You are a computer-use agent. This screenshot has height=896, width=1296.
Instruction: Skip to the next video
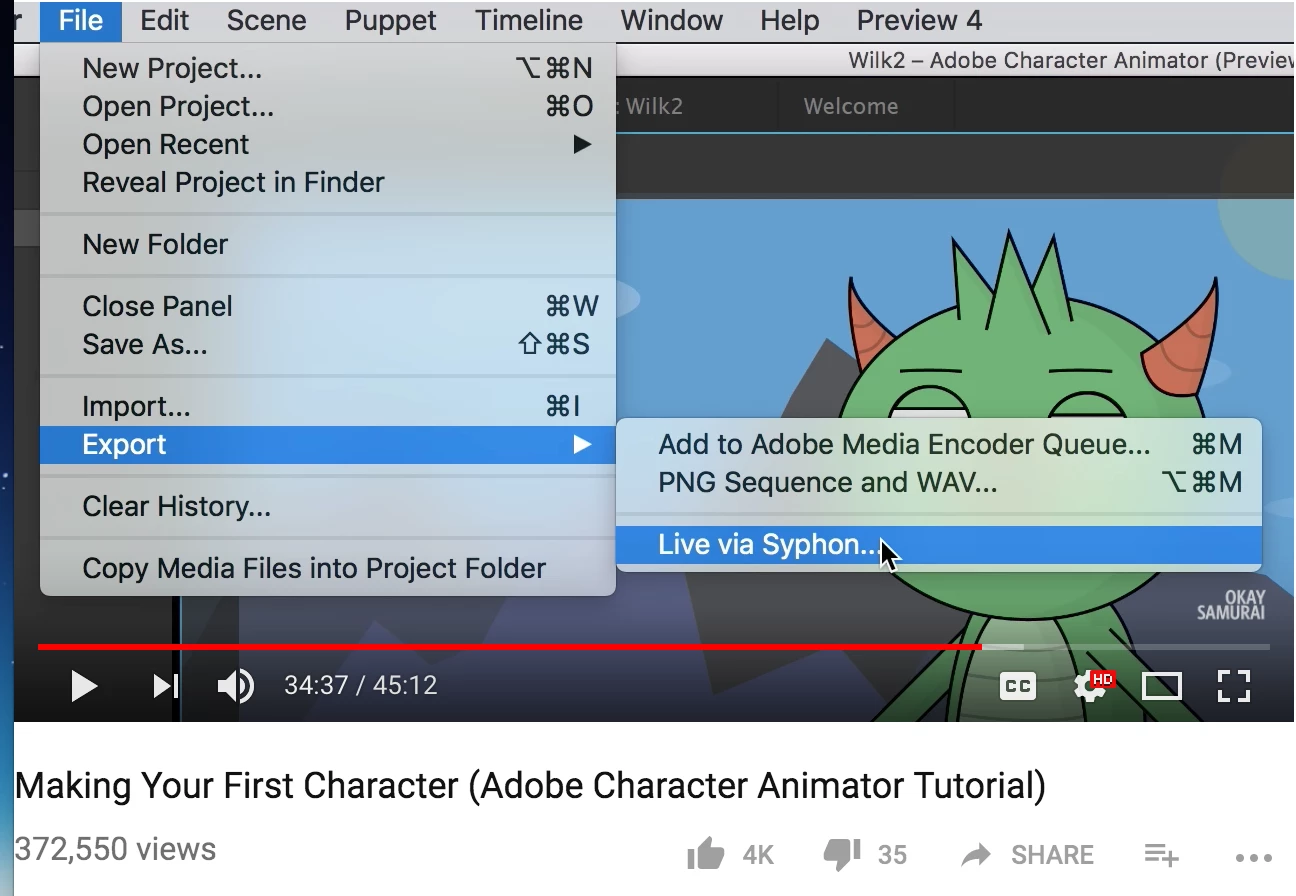click(x=165, y=686)
